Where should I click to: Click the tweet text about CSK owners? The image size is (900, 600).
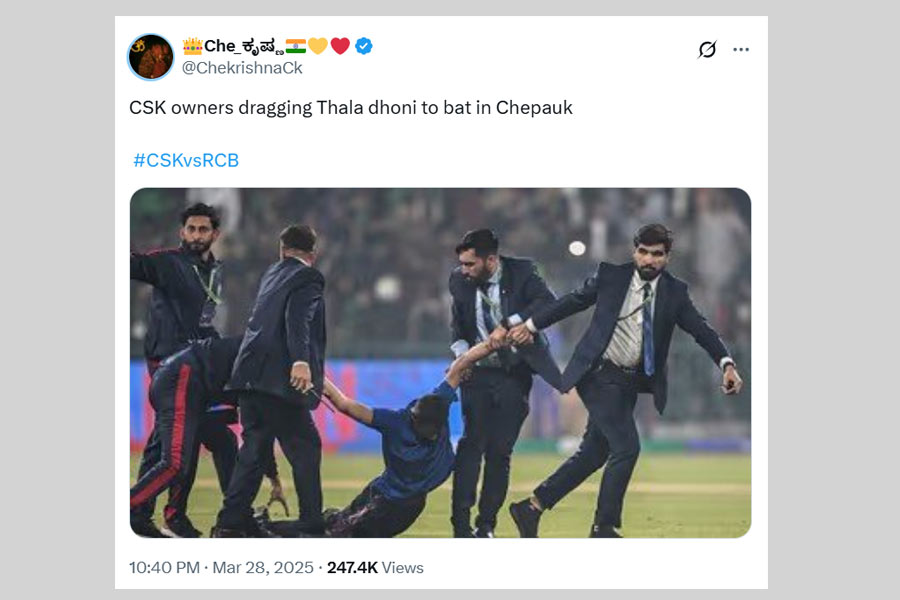[x=350, y=108]
